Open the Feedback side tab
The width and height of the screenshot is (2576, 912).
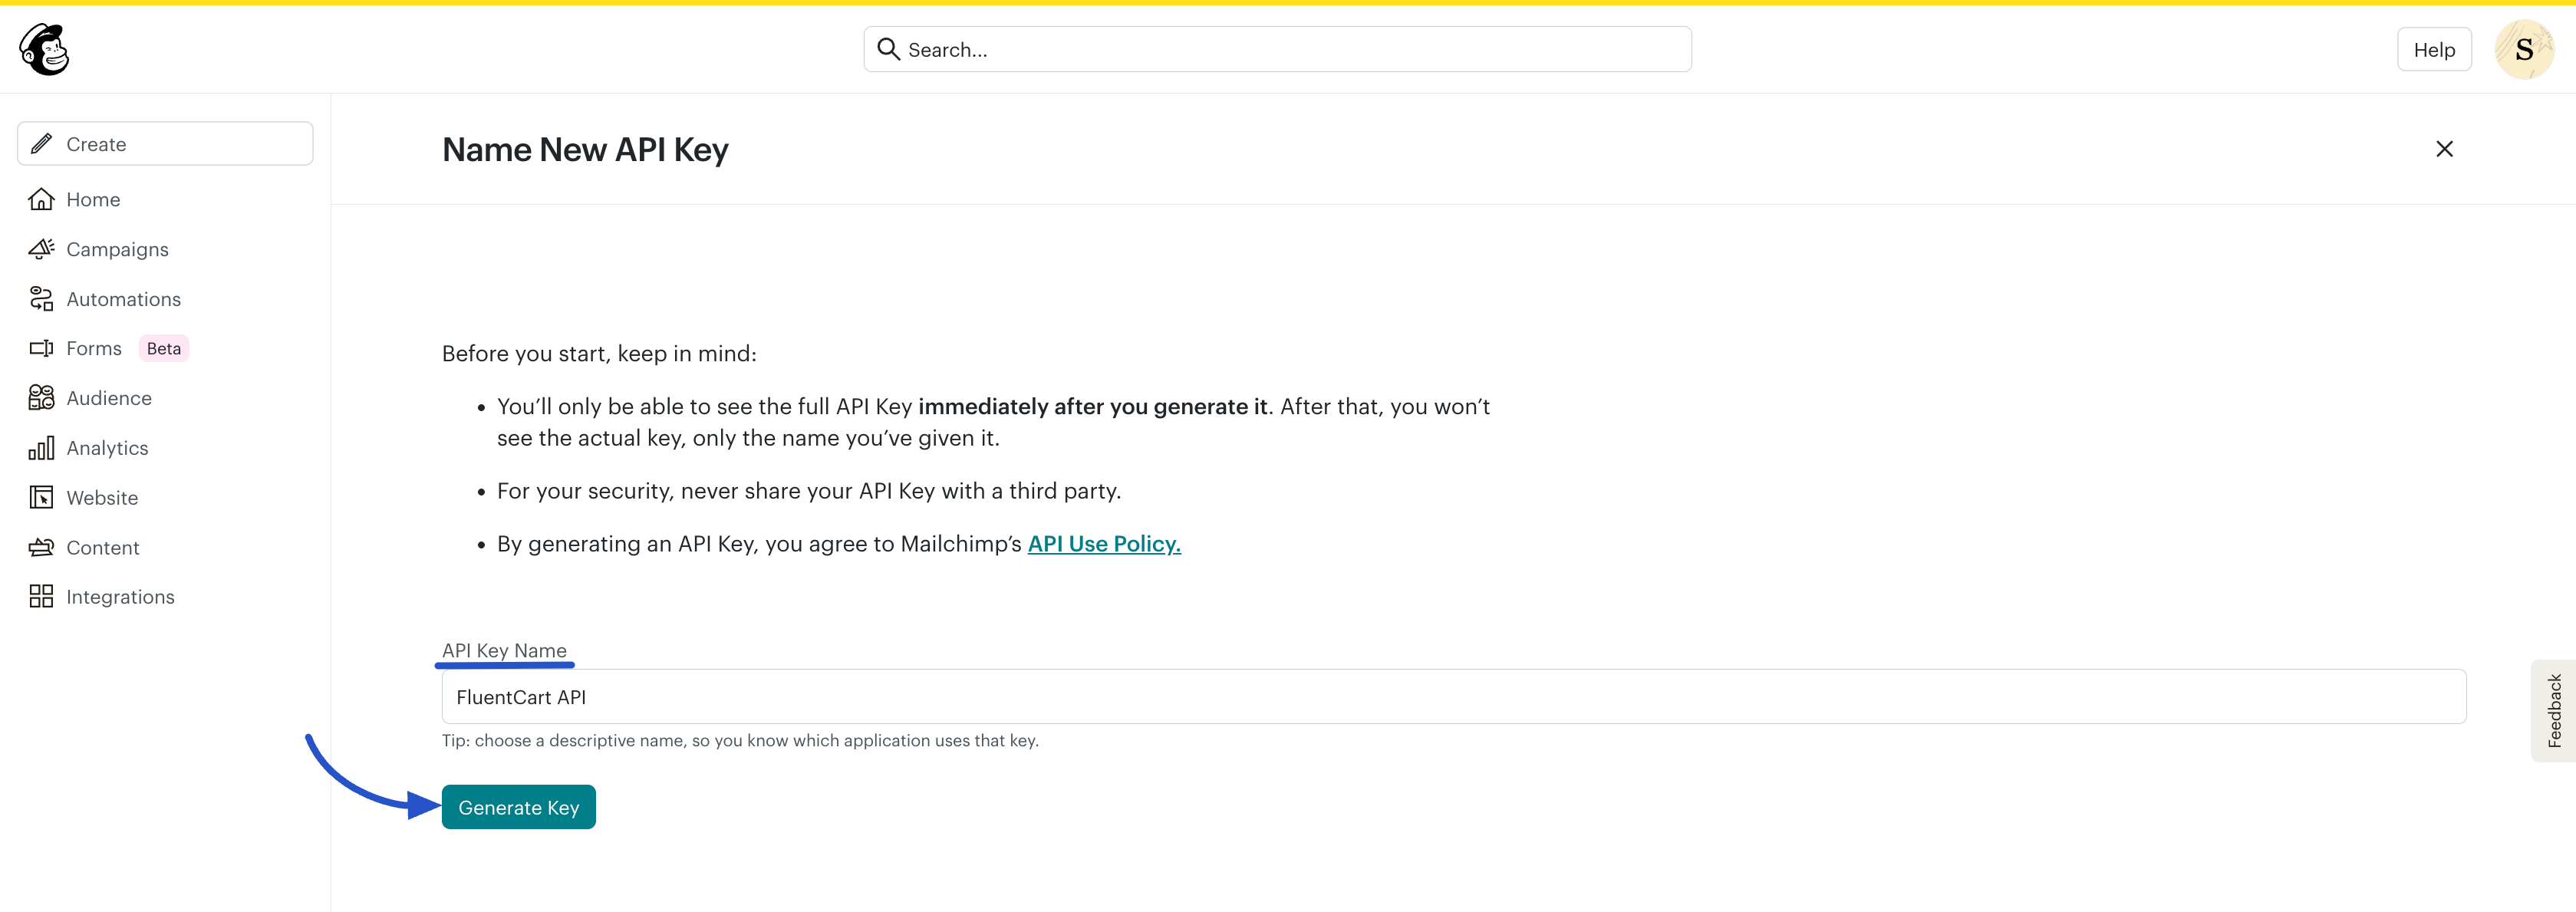click(x=2554, y=711)
